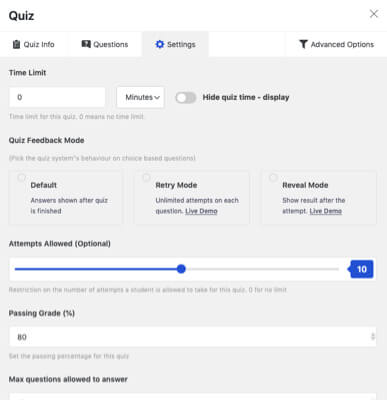Viewport: 387px width, 400px height.
Task: Close the Quiz dialog with the X
Action: coord(374,14)
